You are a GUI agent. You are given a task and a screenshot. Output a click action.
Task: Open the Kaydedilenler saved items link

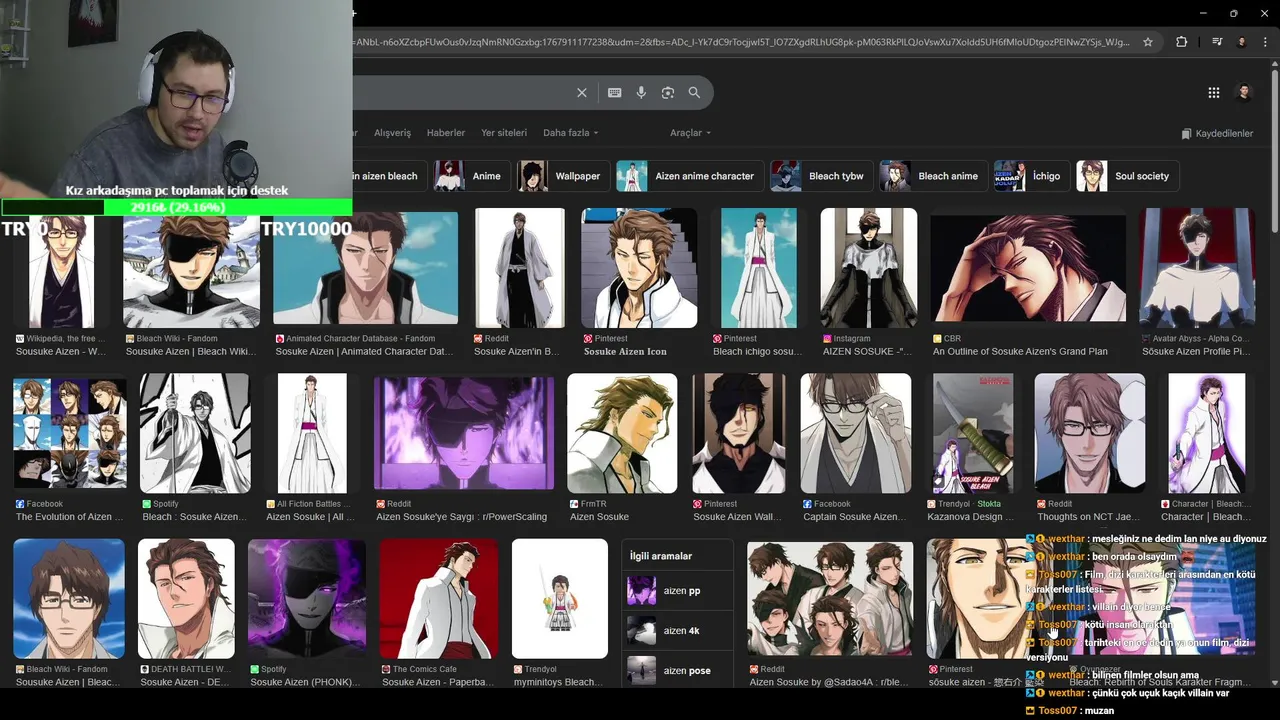pos(1217,133)
